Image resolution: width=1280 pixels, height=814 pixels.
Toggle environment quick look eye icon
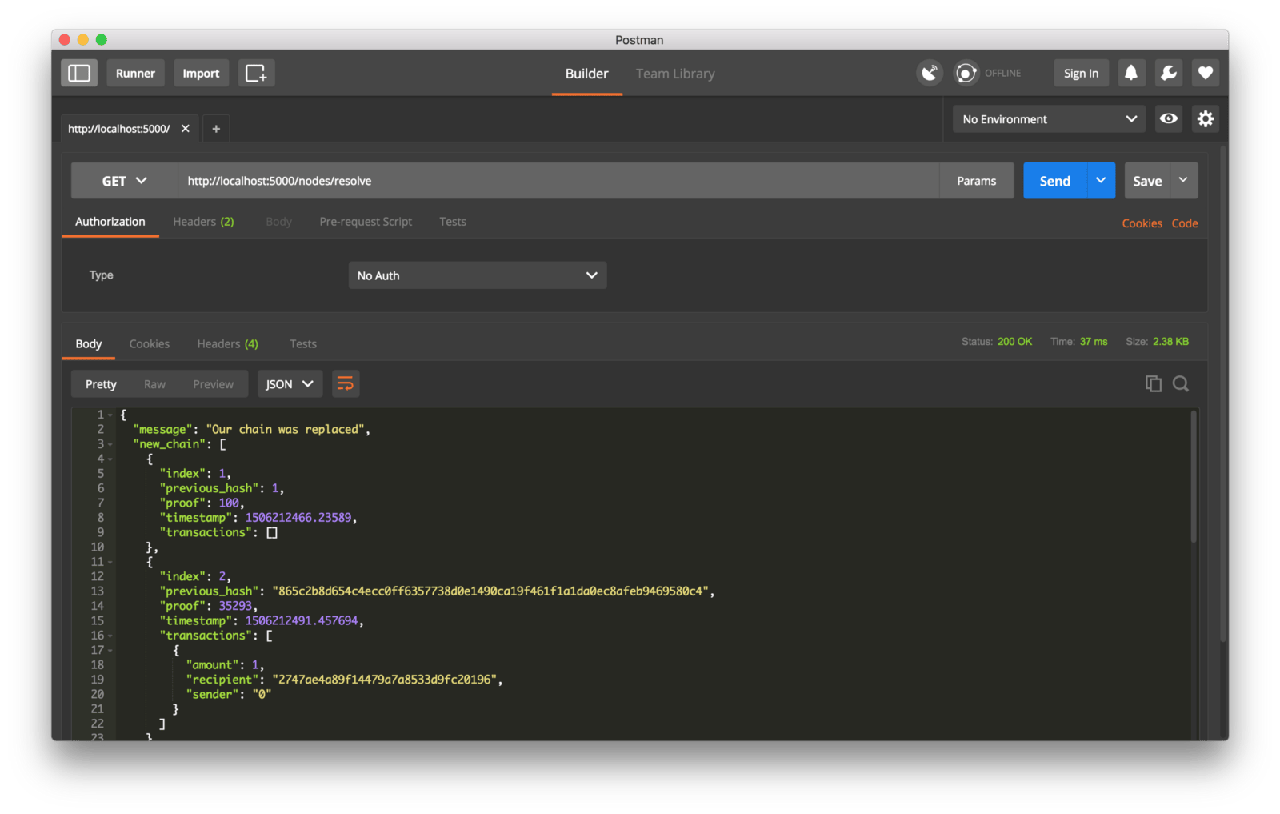point(1168,119)
